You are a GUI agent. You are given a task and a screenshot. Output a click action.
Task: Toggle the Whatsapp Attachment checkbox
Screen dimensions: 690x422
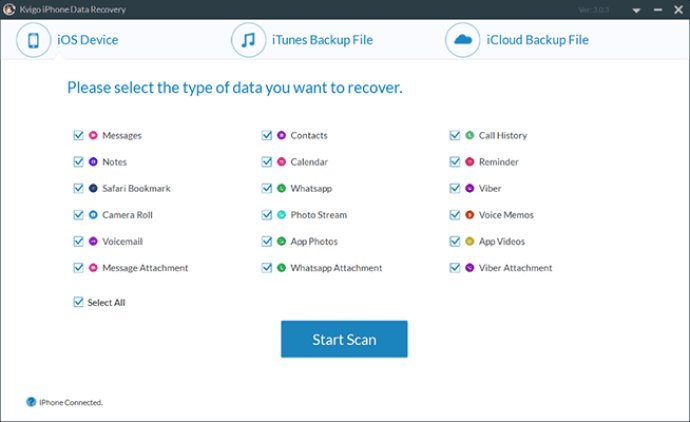point(267,268)
